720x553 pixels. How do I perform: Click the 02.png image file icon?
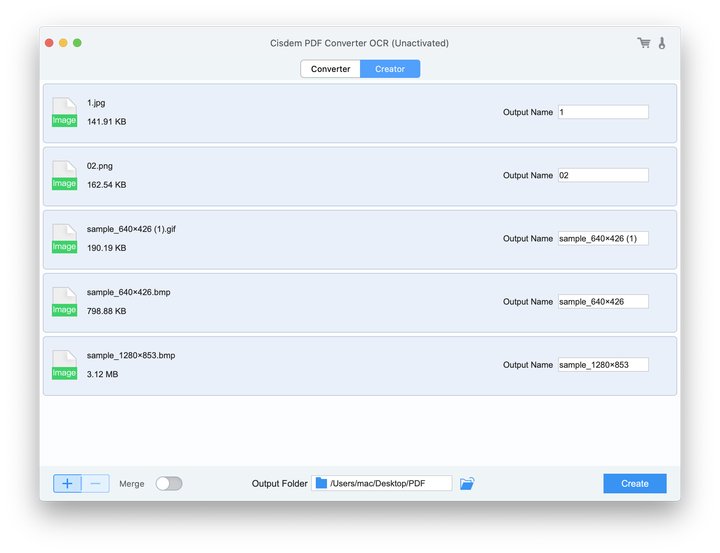click(x=64, y=175)
